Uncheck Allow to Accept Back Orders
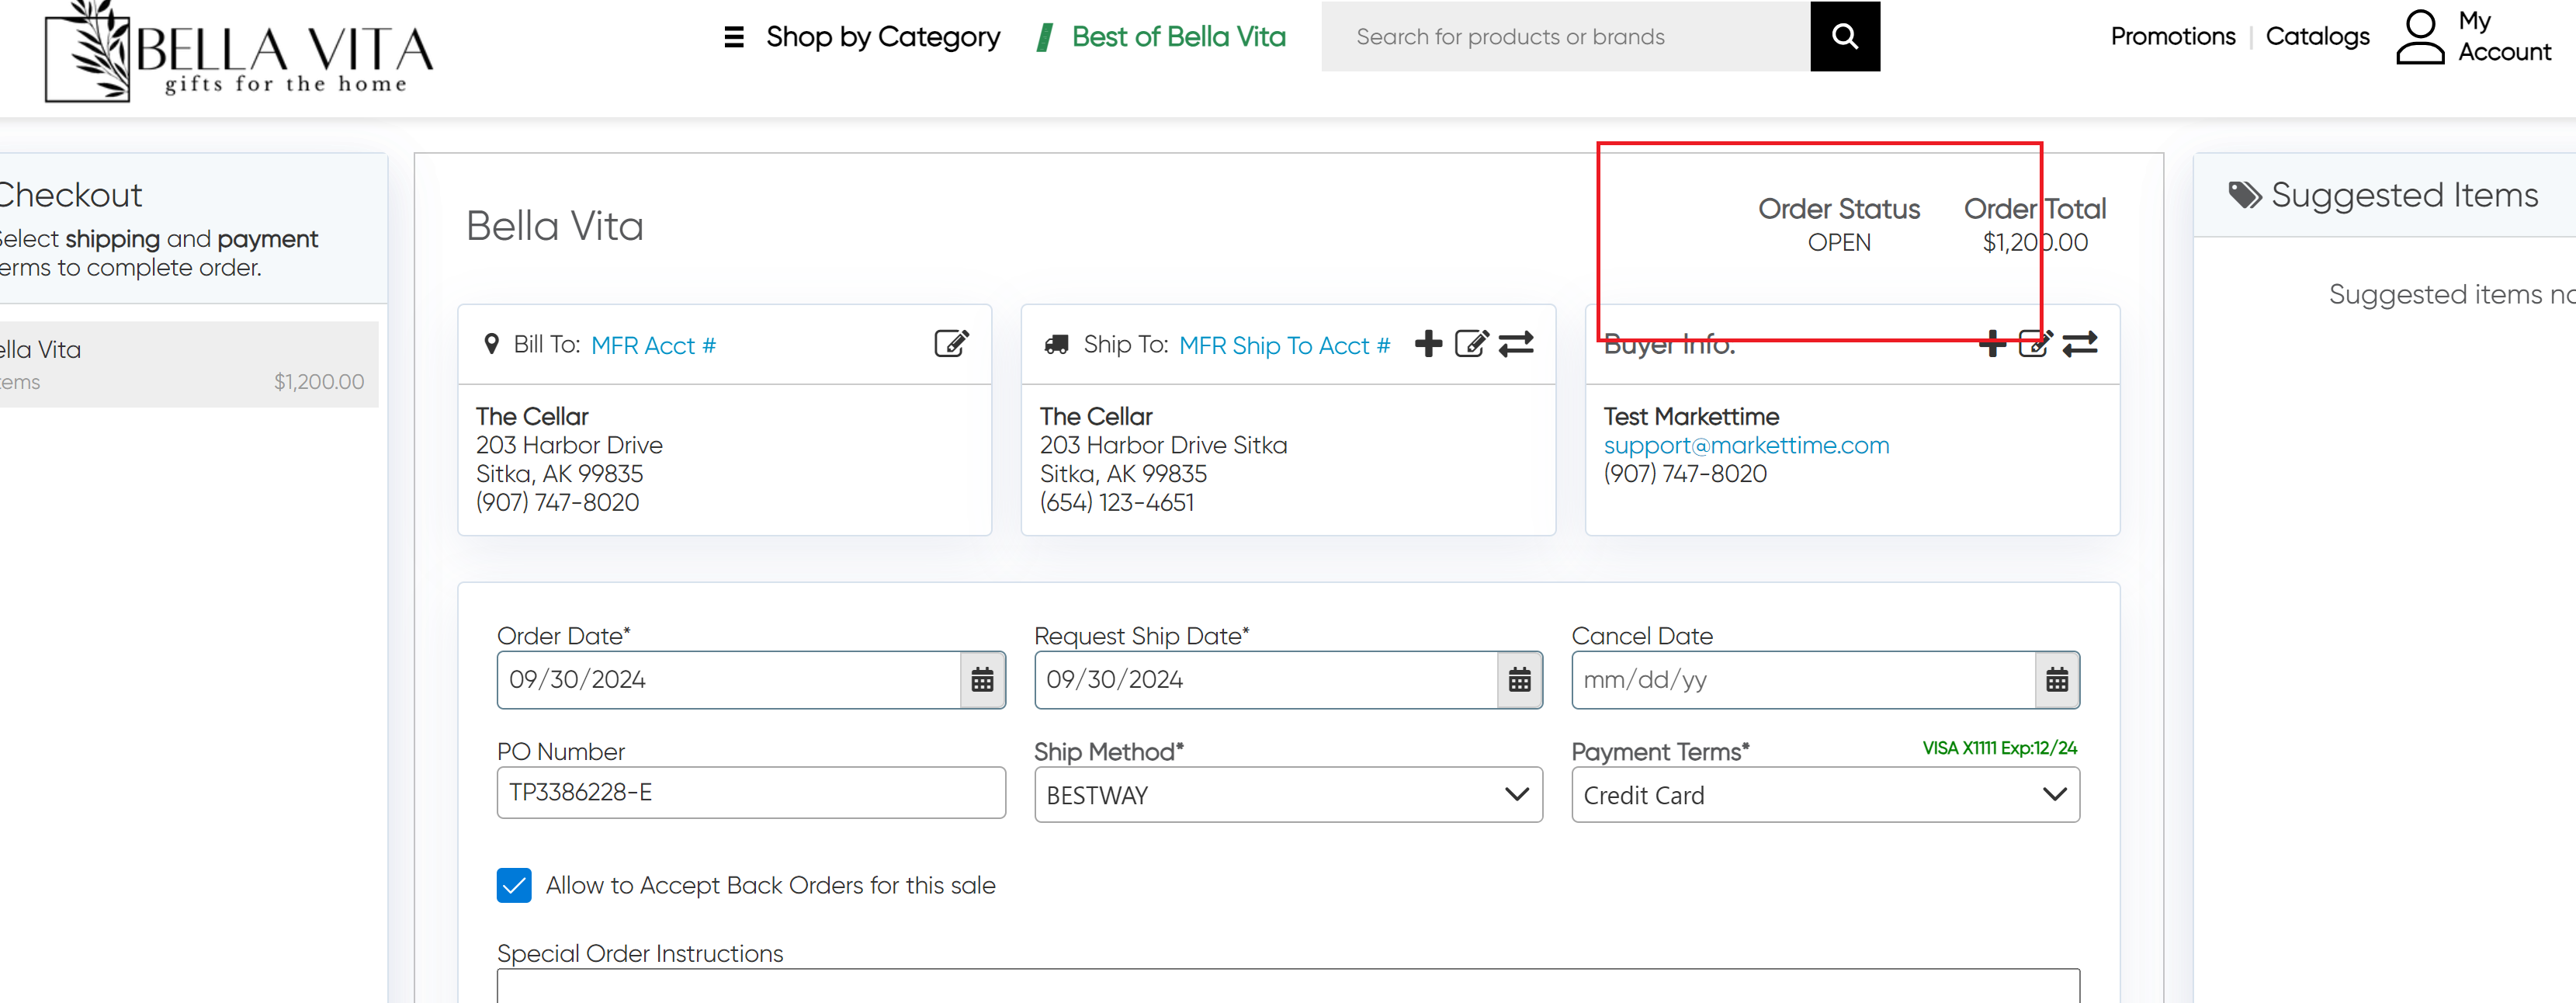The width and height of the screenshot is (2576, 1003). tap(514, 885)
